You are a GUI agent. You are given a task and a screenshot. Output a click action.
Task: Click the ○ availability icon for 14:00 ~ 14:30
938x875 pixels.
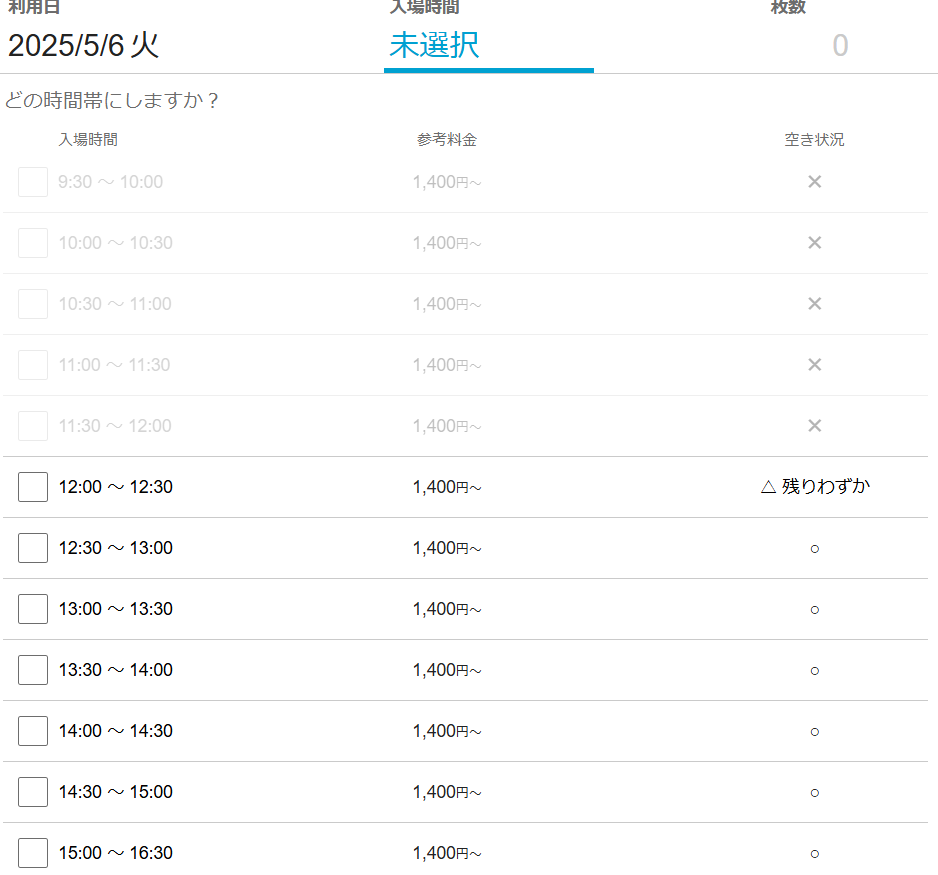point(814,731)
